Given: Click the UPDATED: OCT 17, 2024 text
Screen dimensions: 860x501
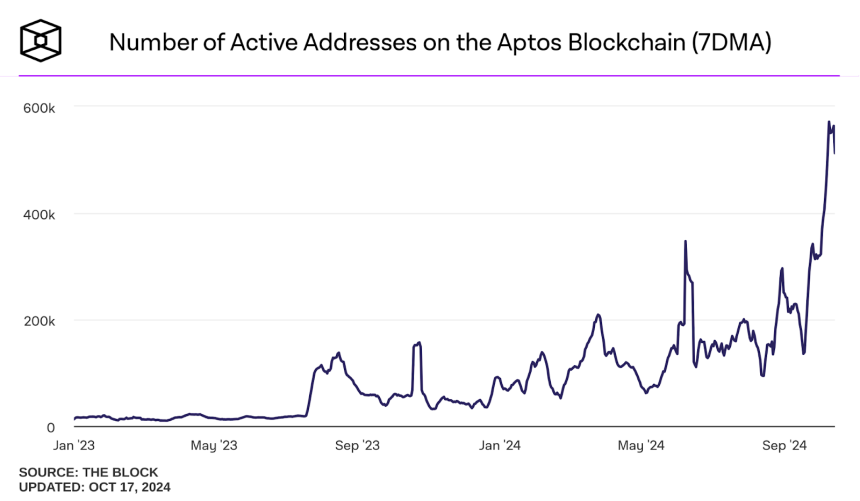Looking at the screenshot, I should pos(94,487).
